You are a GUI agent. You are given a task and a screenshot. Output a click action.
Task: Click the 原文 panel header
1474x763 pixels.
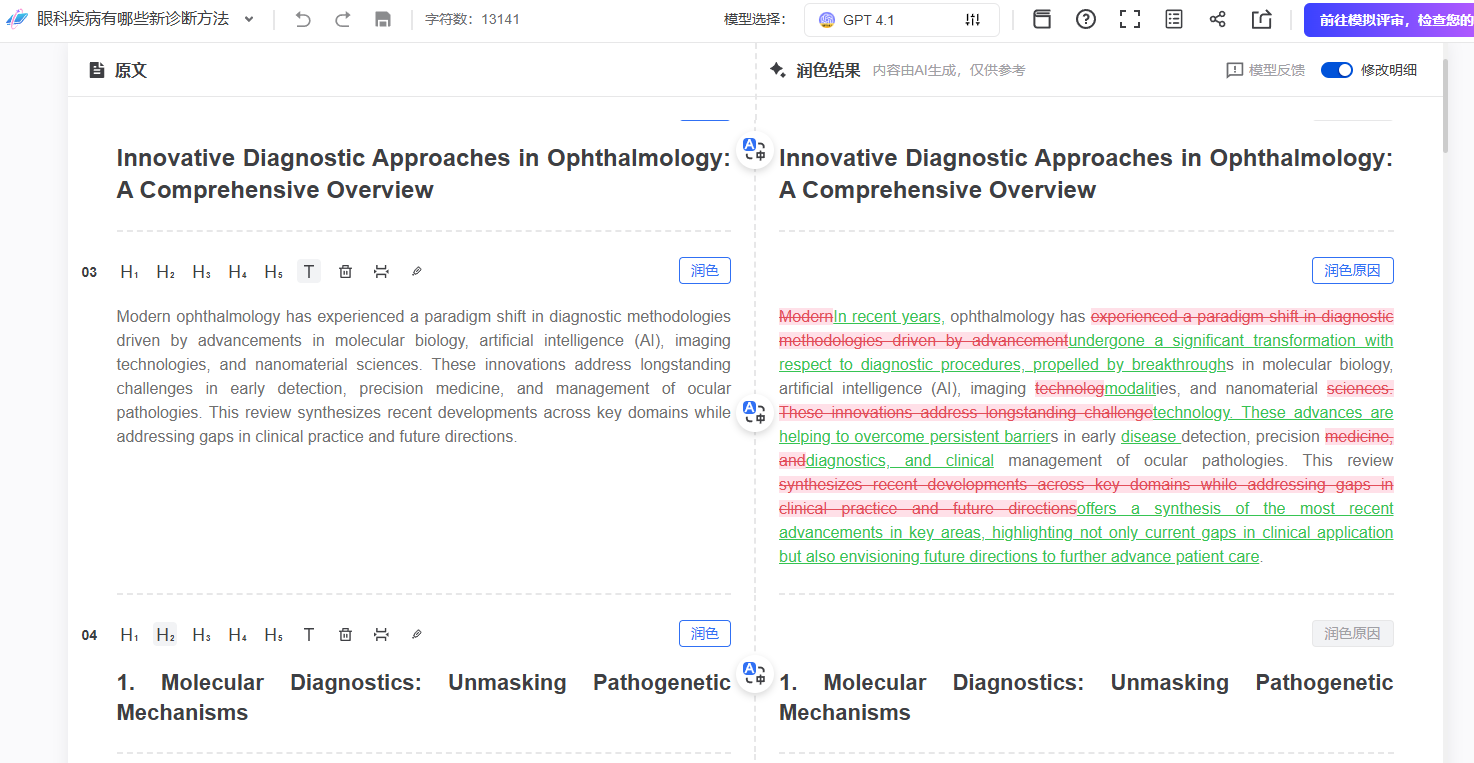pos(118,70)
